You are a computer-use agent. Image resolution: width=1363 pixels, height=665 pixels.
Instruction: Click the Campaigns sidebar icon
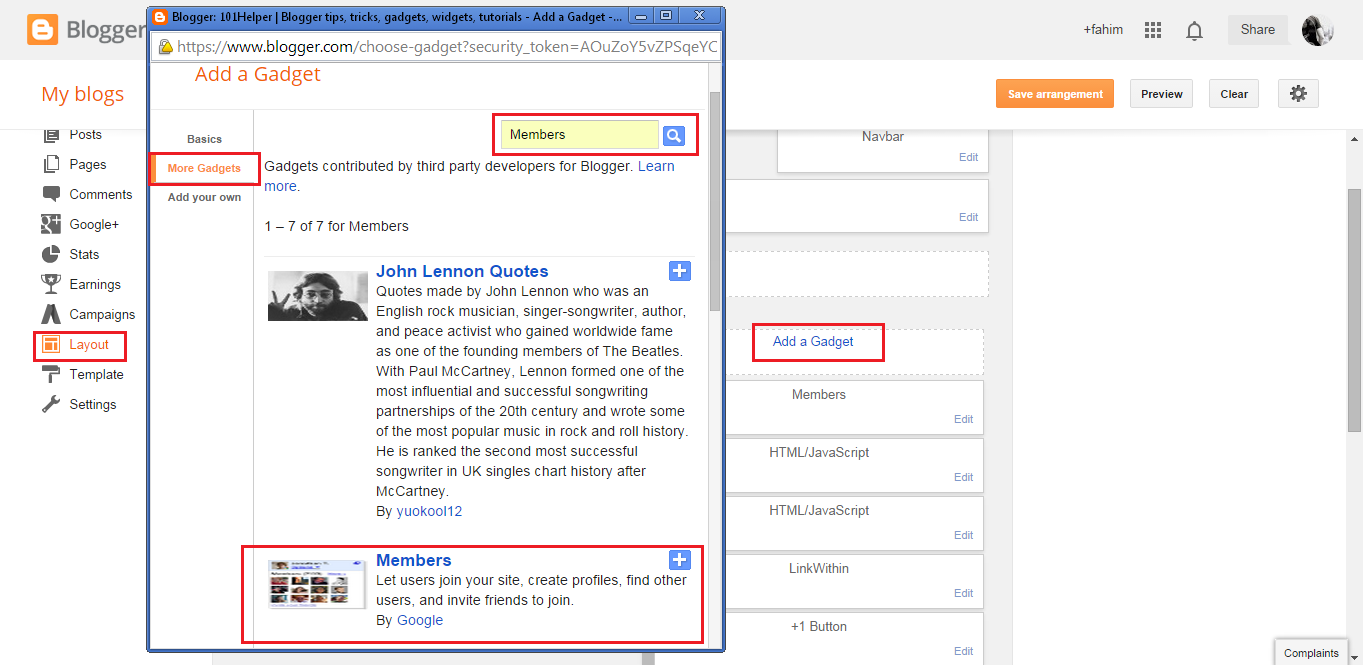pos(51,314)
